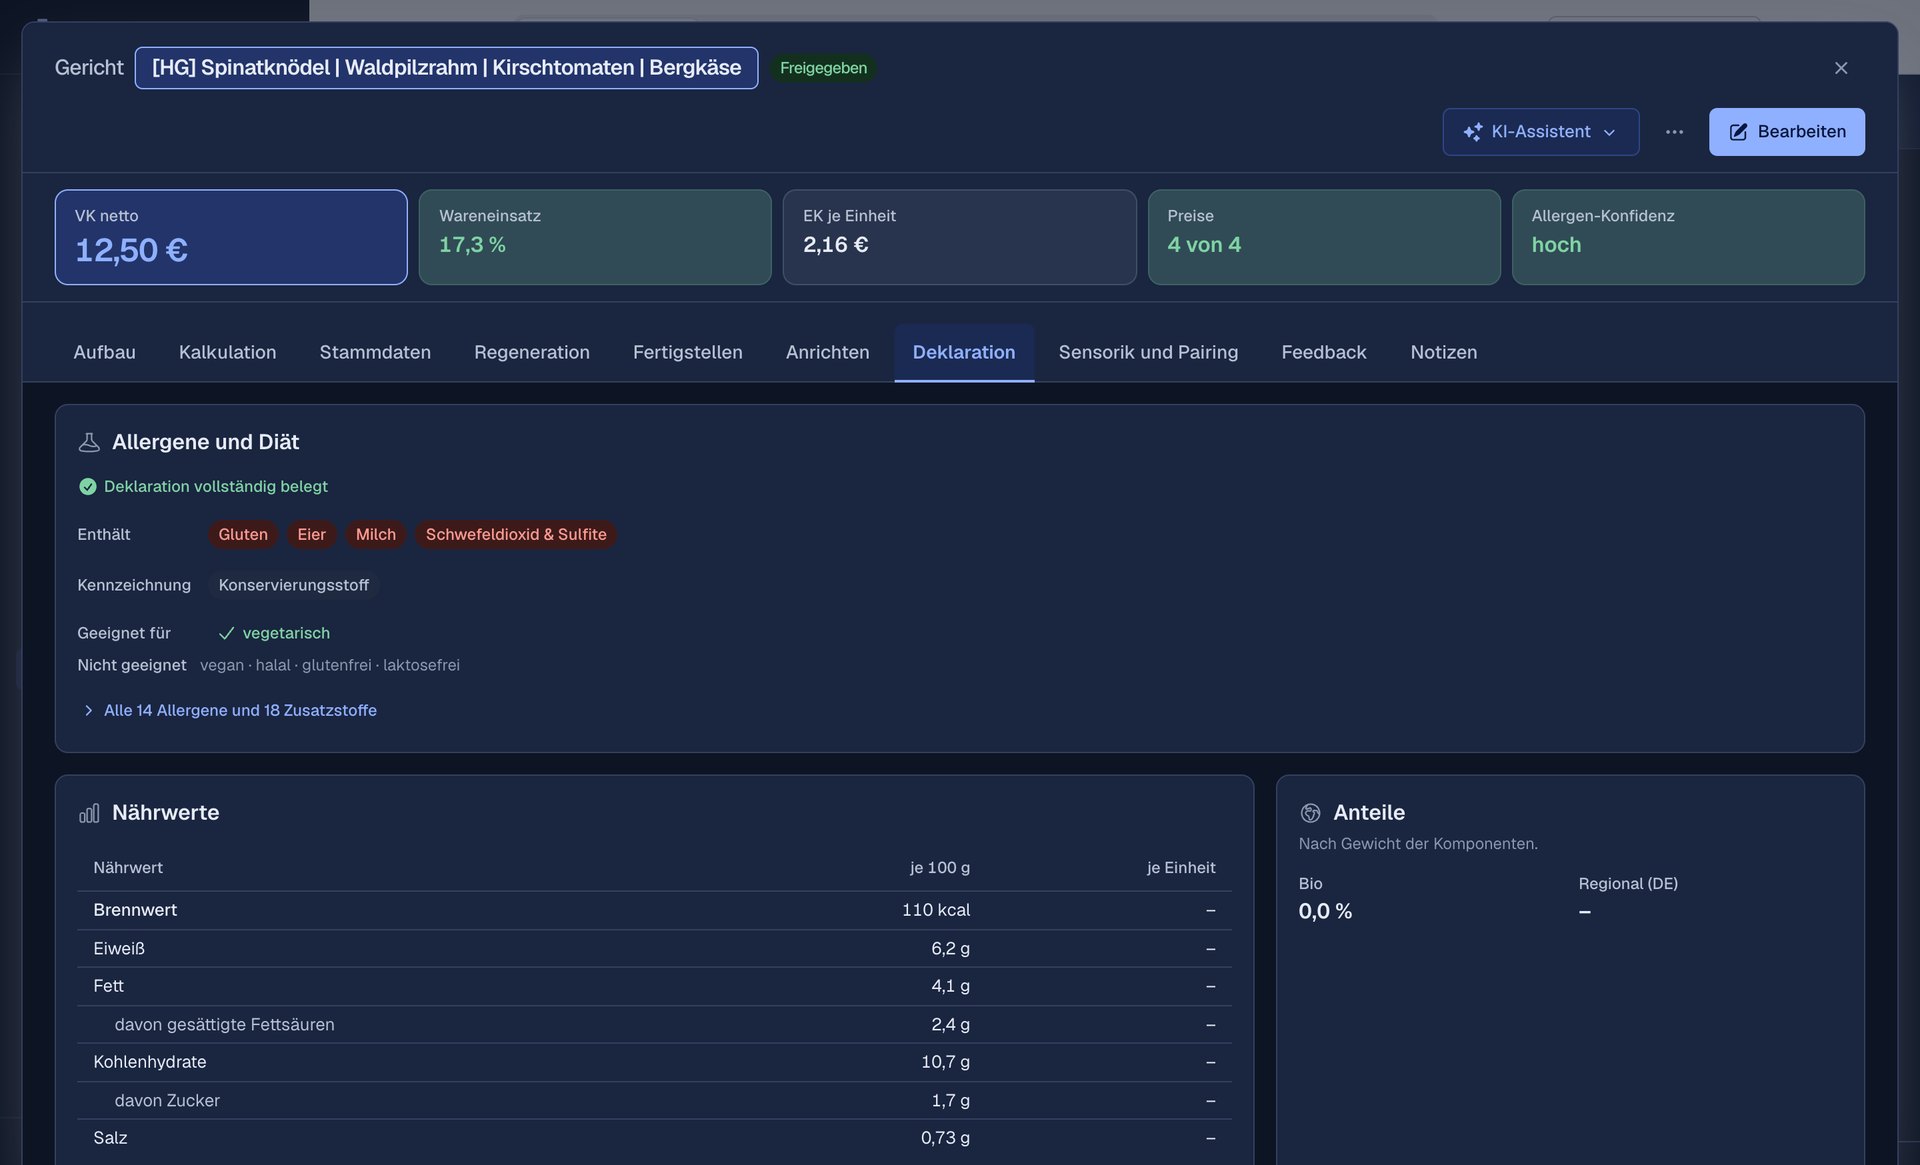
Task: Select the Preise 4 von 4 card
Action: pyautogui.click(x=1324, y=237)
